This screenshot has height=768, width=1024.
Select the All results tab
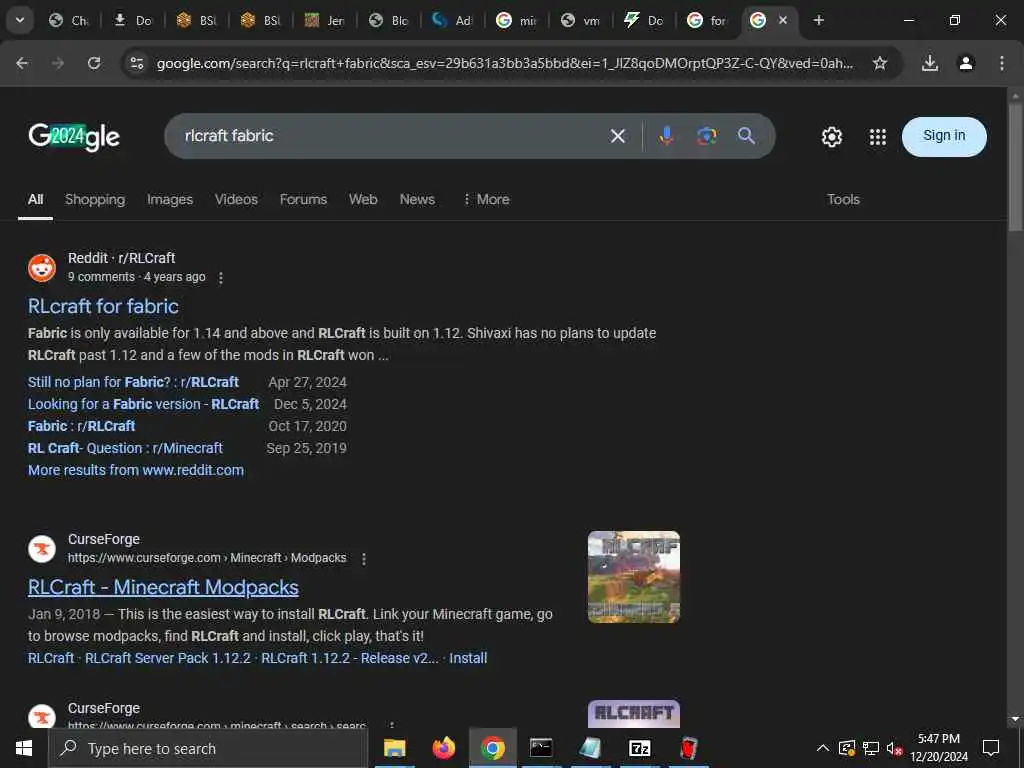coord(35,199)
